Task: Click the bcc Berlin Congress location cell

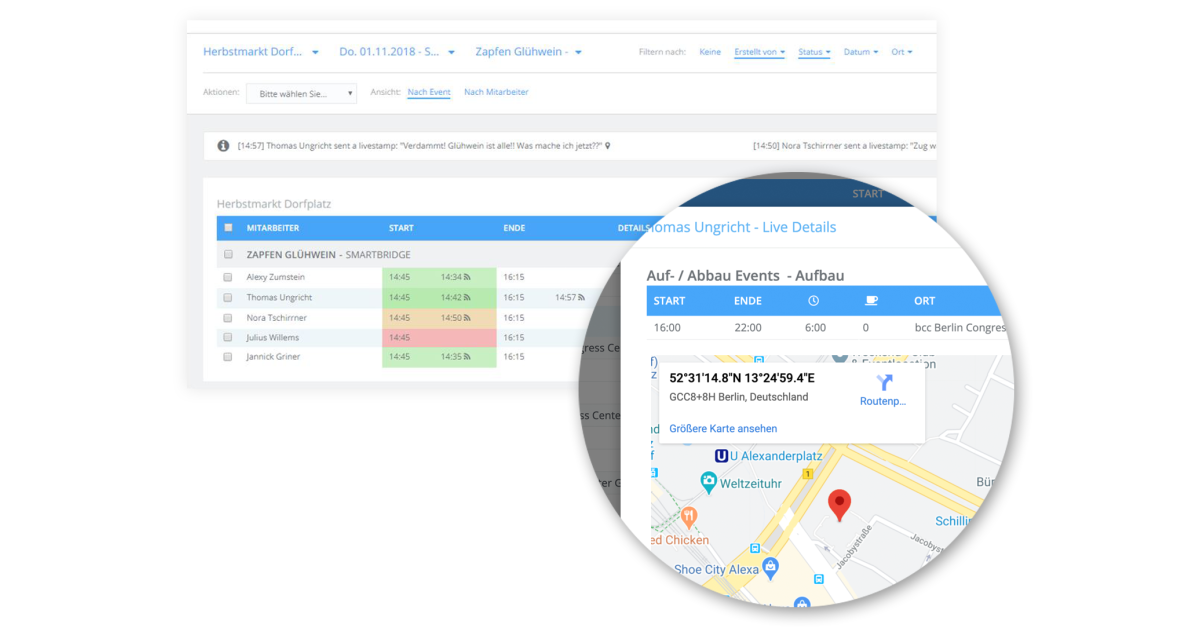Action: click(960, 327)
